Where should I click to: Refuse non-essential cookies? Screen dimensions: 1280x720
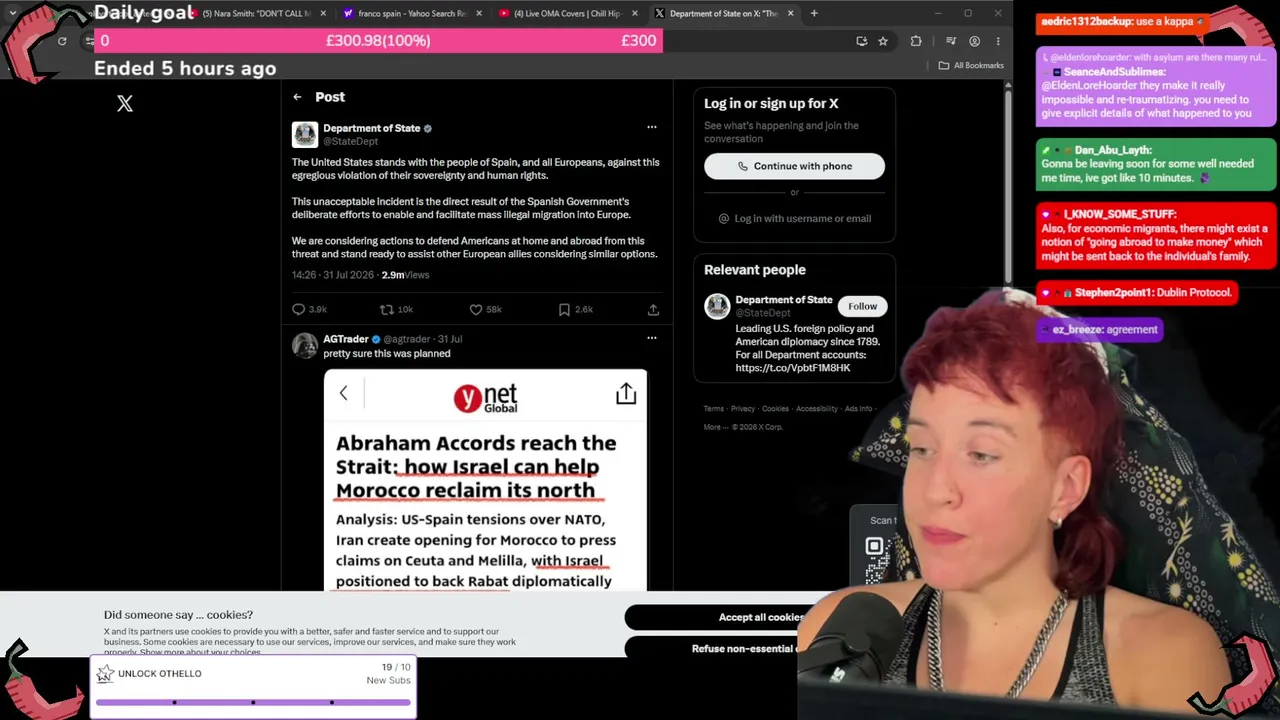click(x=743, y=649)
